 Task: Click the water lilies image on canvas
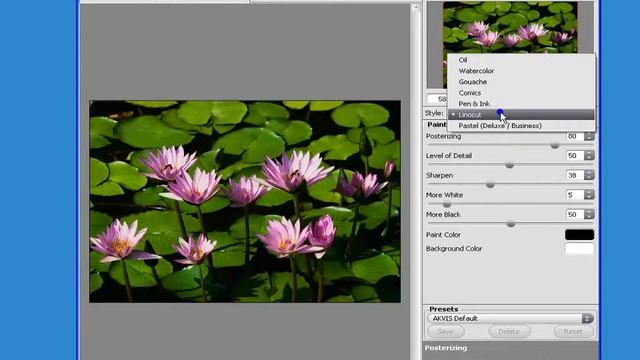(245, 202)
